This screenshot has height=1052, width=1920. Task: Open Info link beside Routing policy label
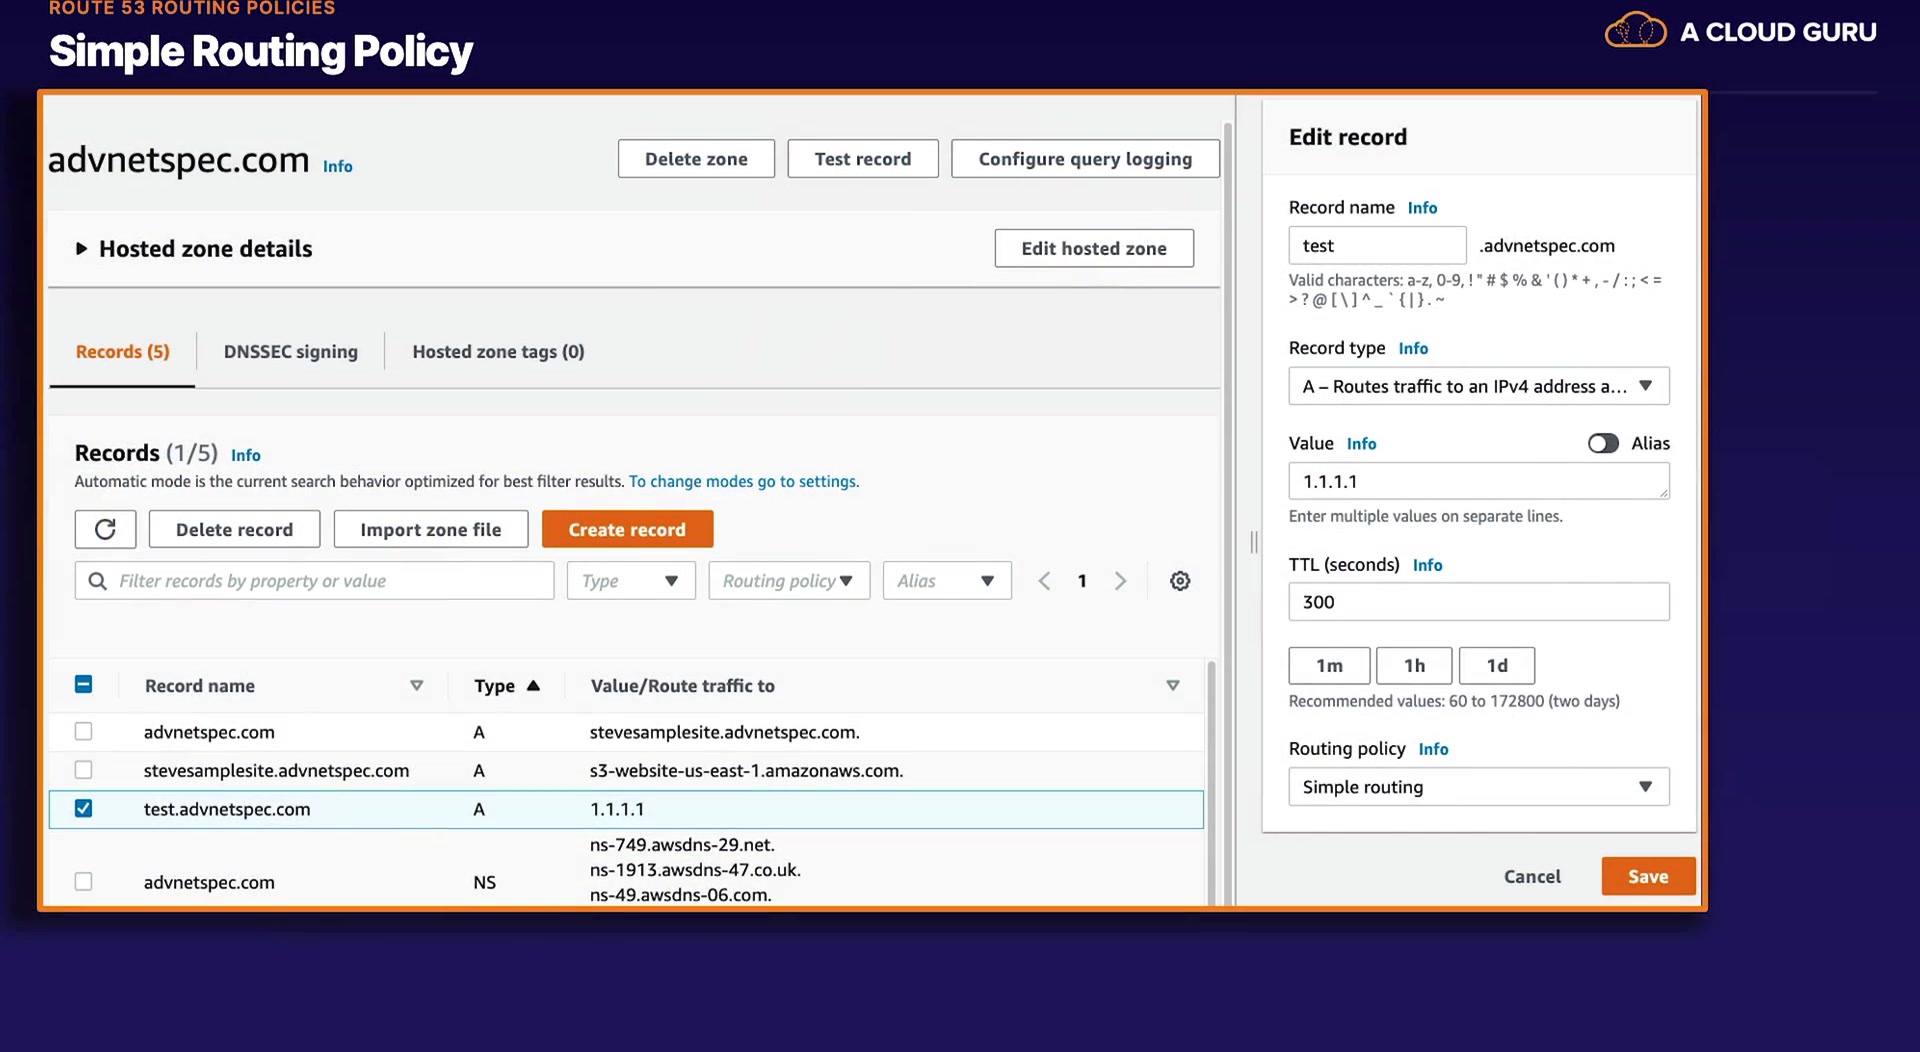(1433, 749)
